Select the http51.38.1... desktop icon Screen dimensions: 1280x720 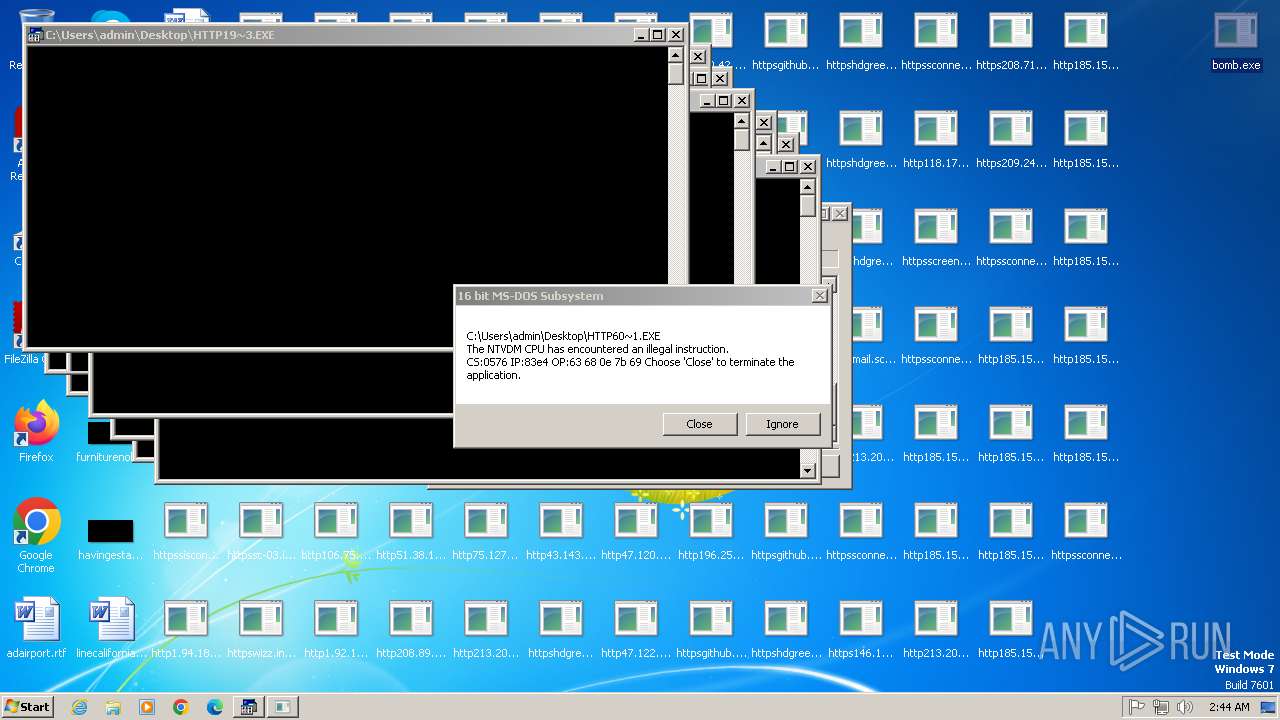(x=411, y=532)
